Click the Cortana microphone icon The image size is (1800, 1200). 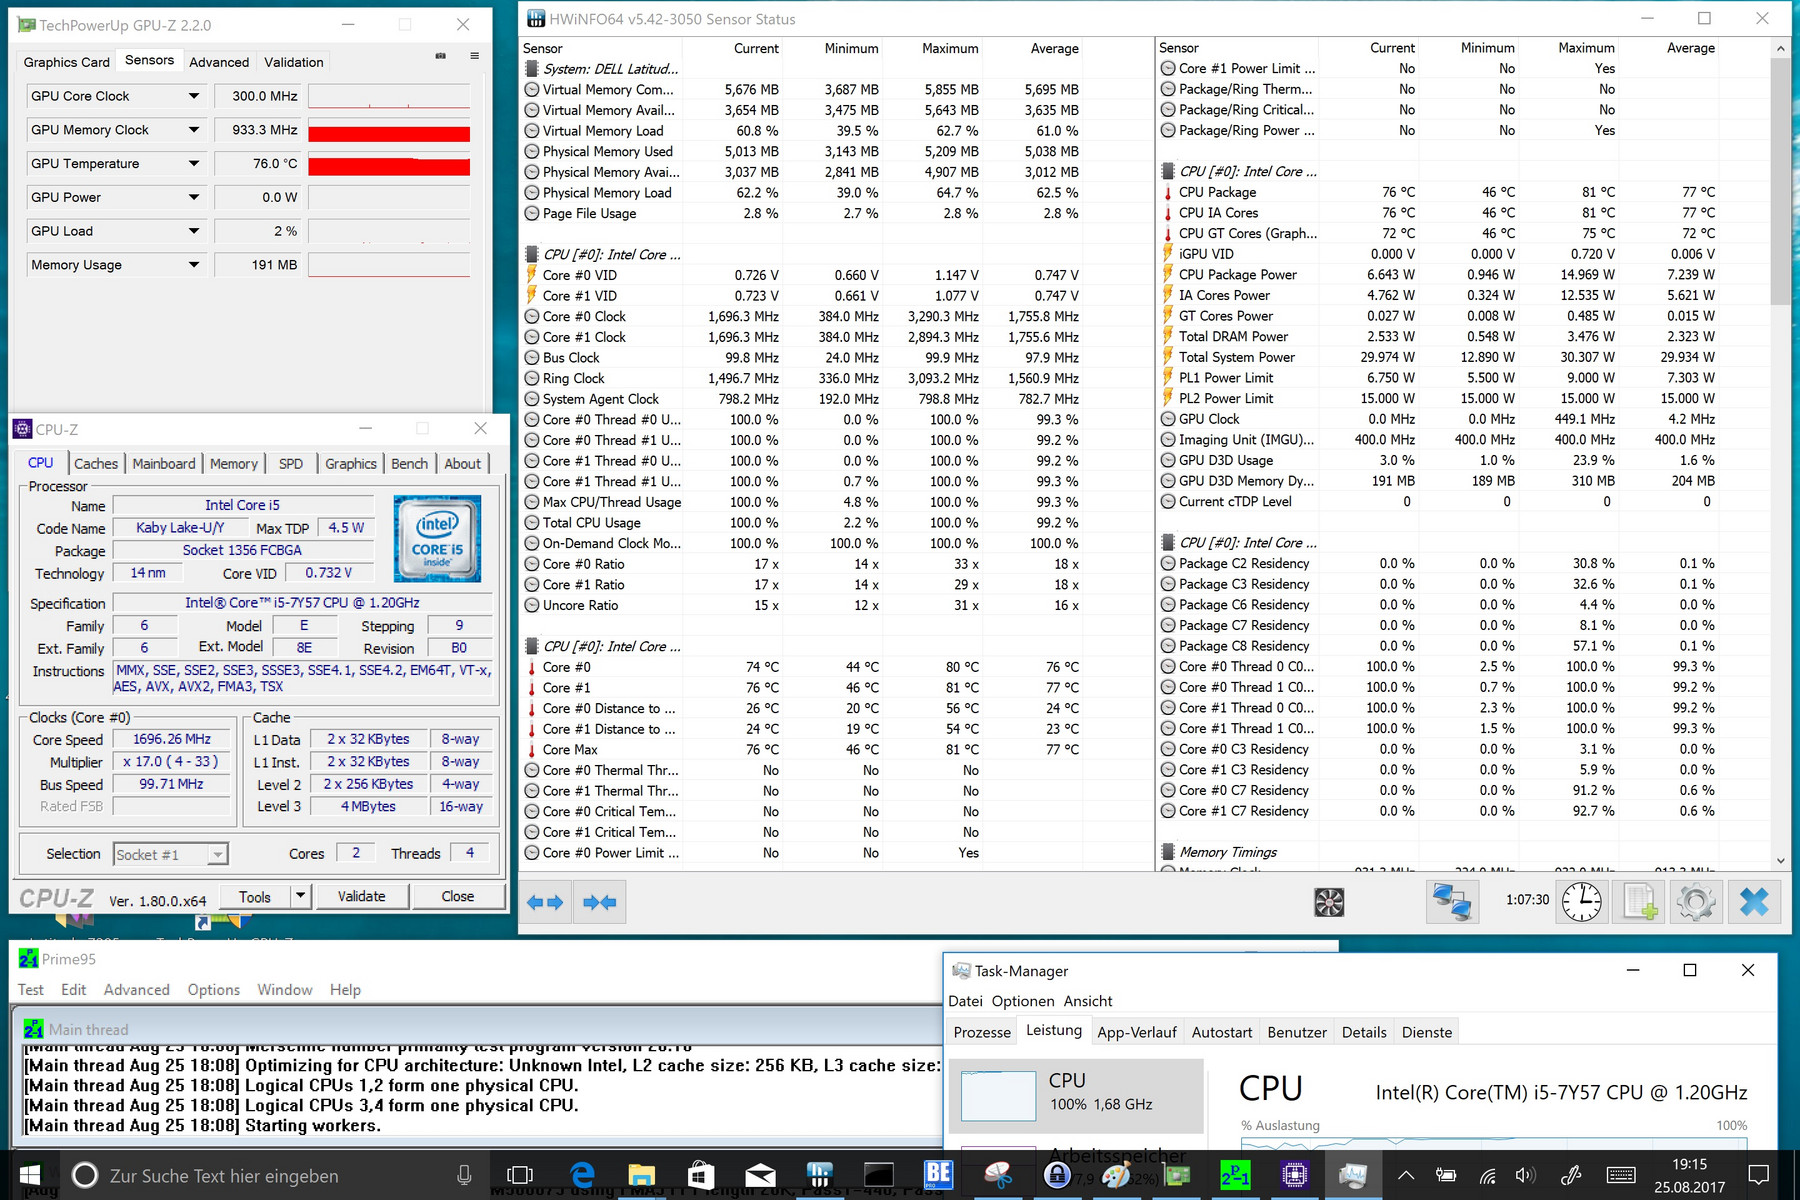coord(464,1175)
